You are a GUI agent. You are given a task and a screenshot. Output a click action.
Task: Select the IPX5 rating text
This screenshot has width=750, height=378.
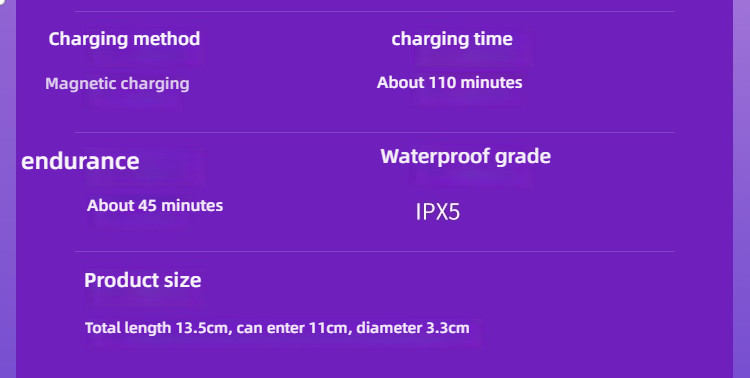(x=438, y=212)
